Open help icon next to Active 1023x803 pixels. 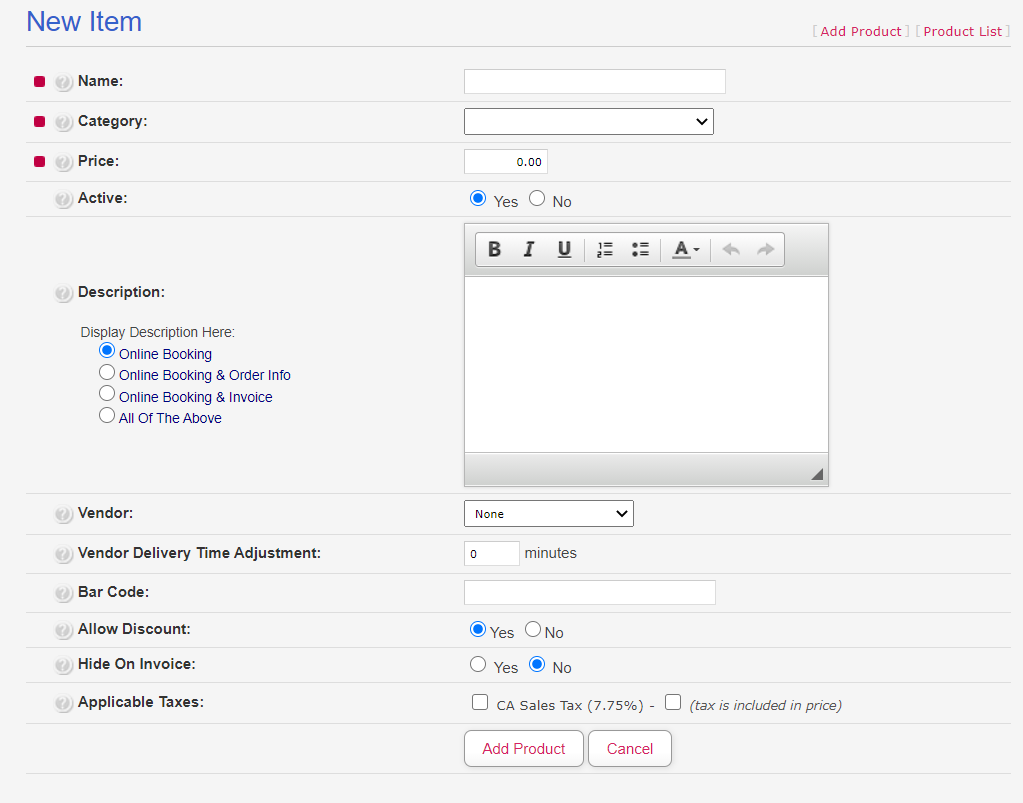pos(63,199)
